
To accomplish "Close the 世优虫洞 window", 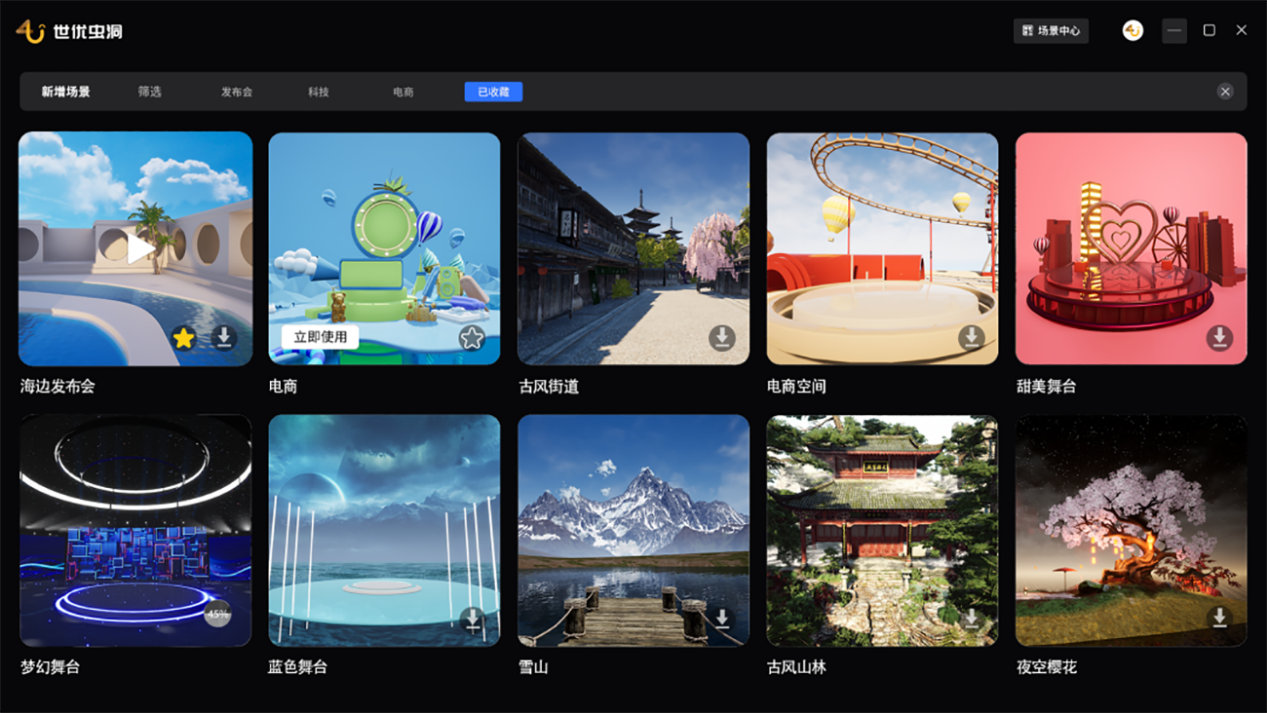I will (x=1241, y=31).
